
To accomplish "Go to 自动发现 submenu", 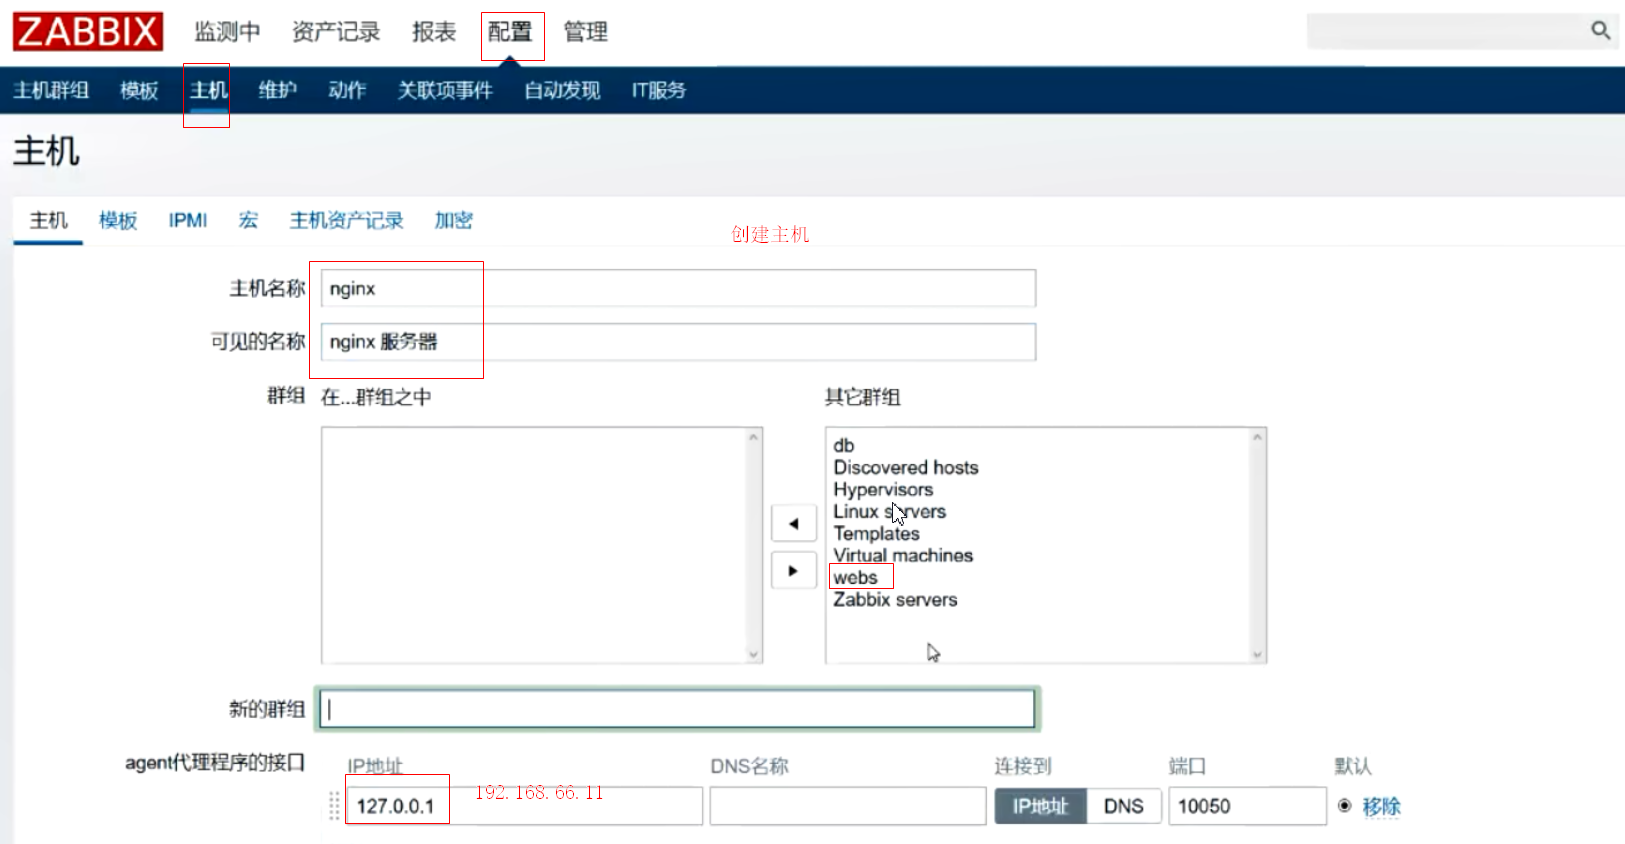I will coord(562,90).
